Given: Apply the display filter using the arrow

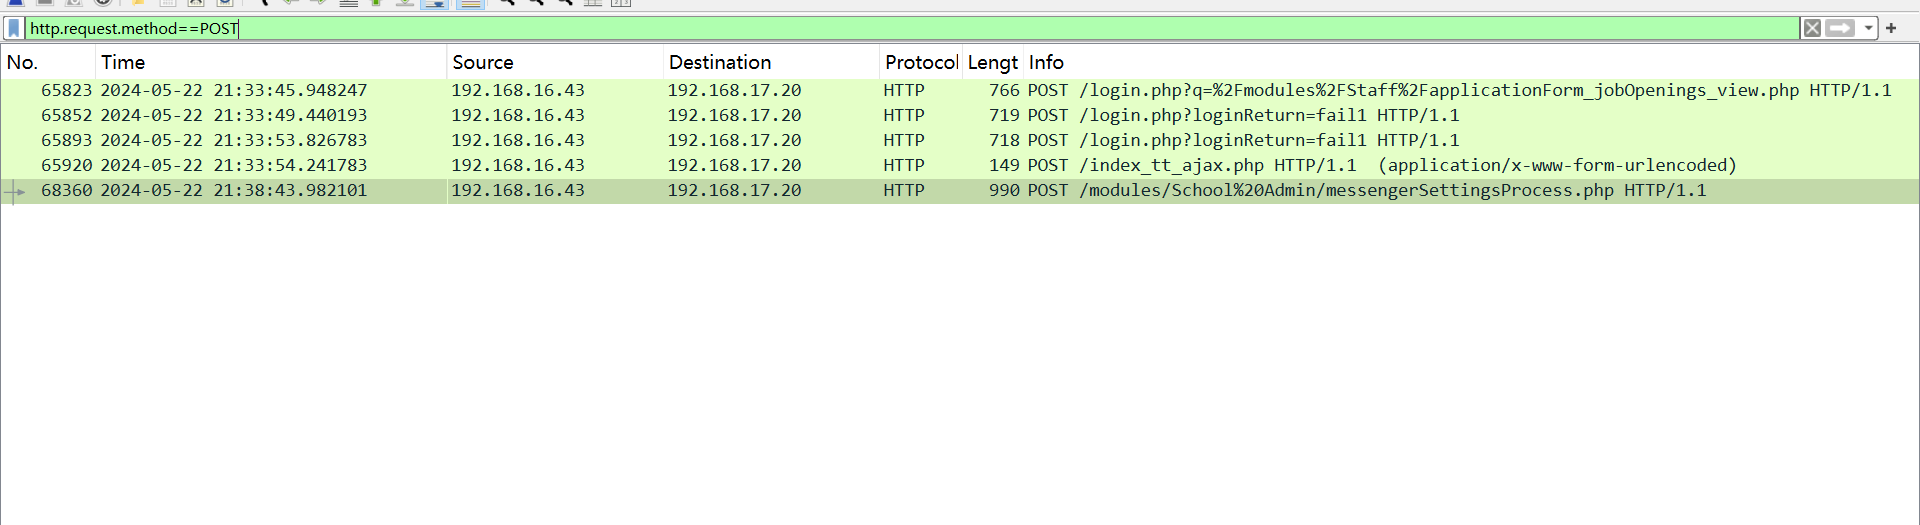Looking at the screenshot, I should 1840,29.
